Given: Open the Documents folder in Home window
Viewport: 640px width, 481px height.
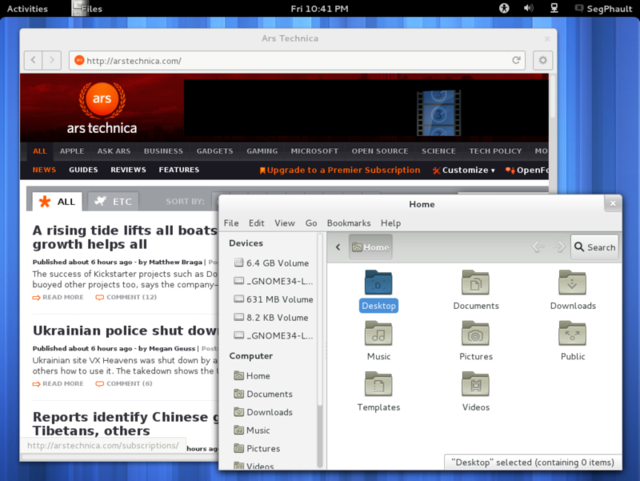Looking at the screenshot, I should [476, 283].
